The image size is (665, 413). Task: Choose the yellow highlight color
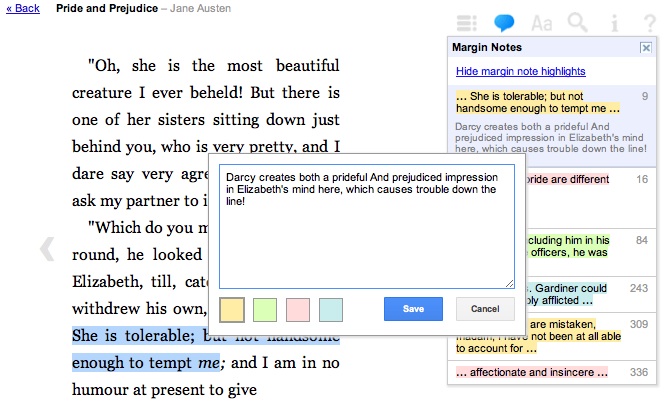pyautogui.click(x=232, y=310)
